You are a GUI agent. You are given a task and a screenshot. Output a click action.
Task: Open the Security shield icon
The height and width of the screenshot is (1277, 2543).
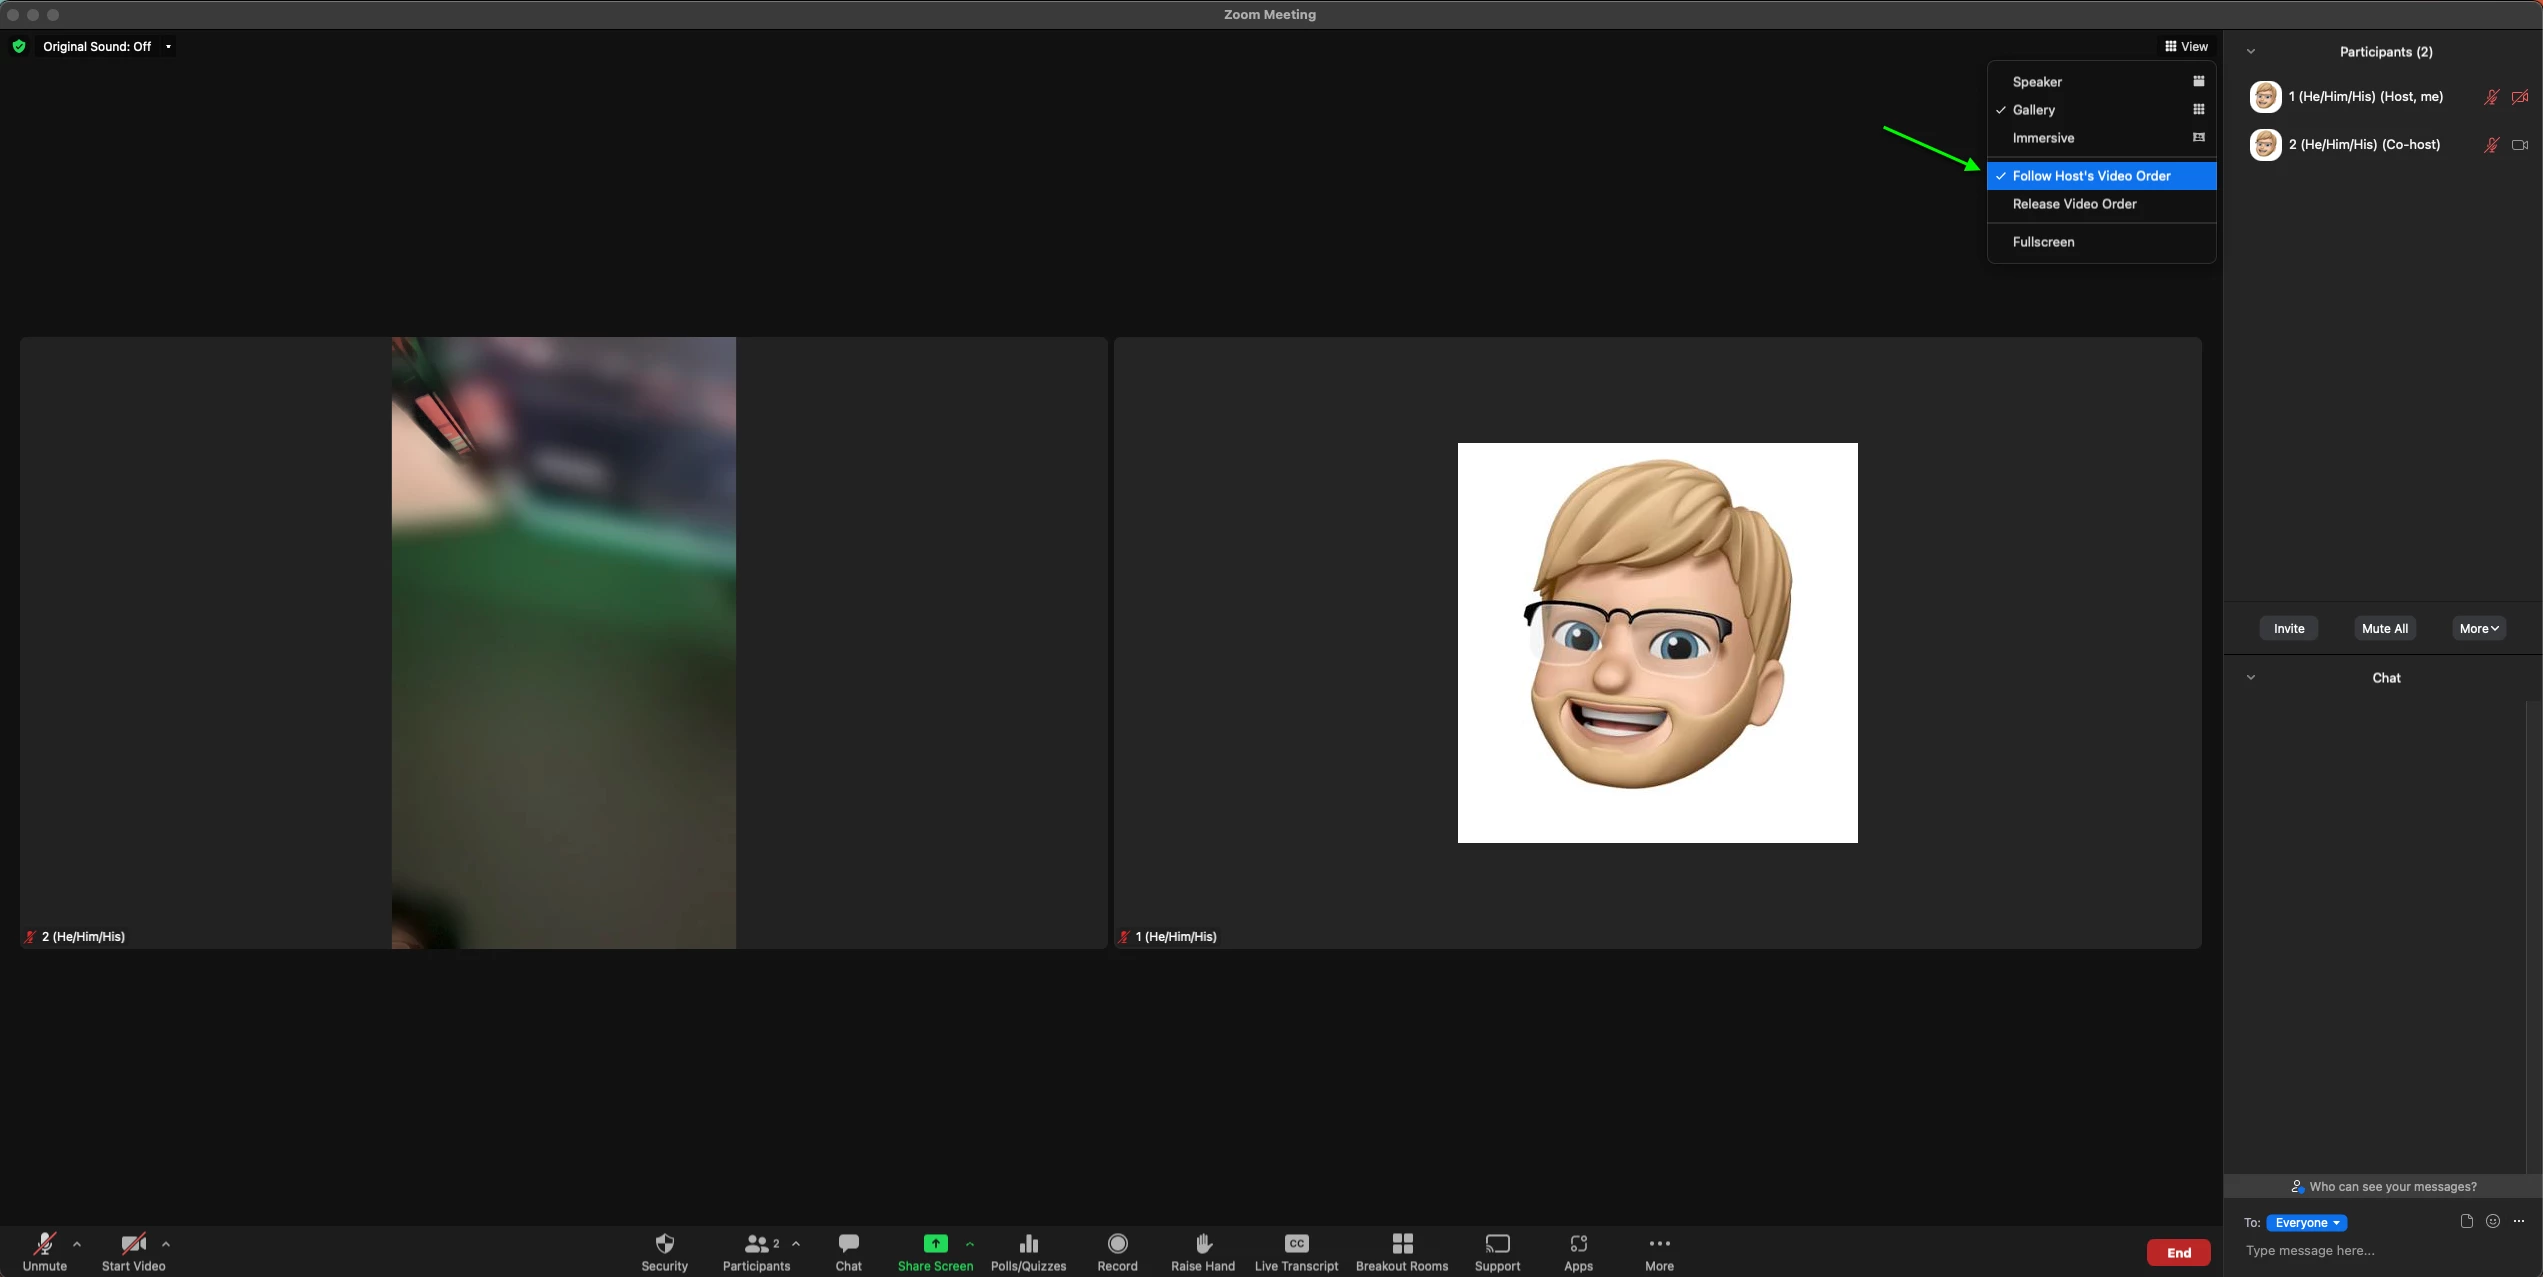pos(664,1243)
